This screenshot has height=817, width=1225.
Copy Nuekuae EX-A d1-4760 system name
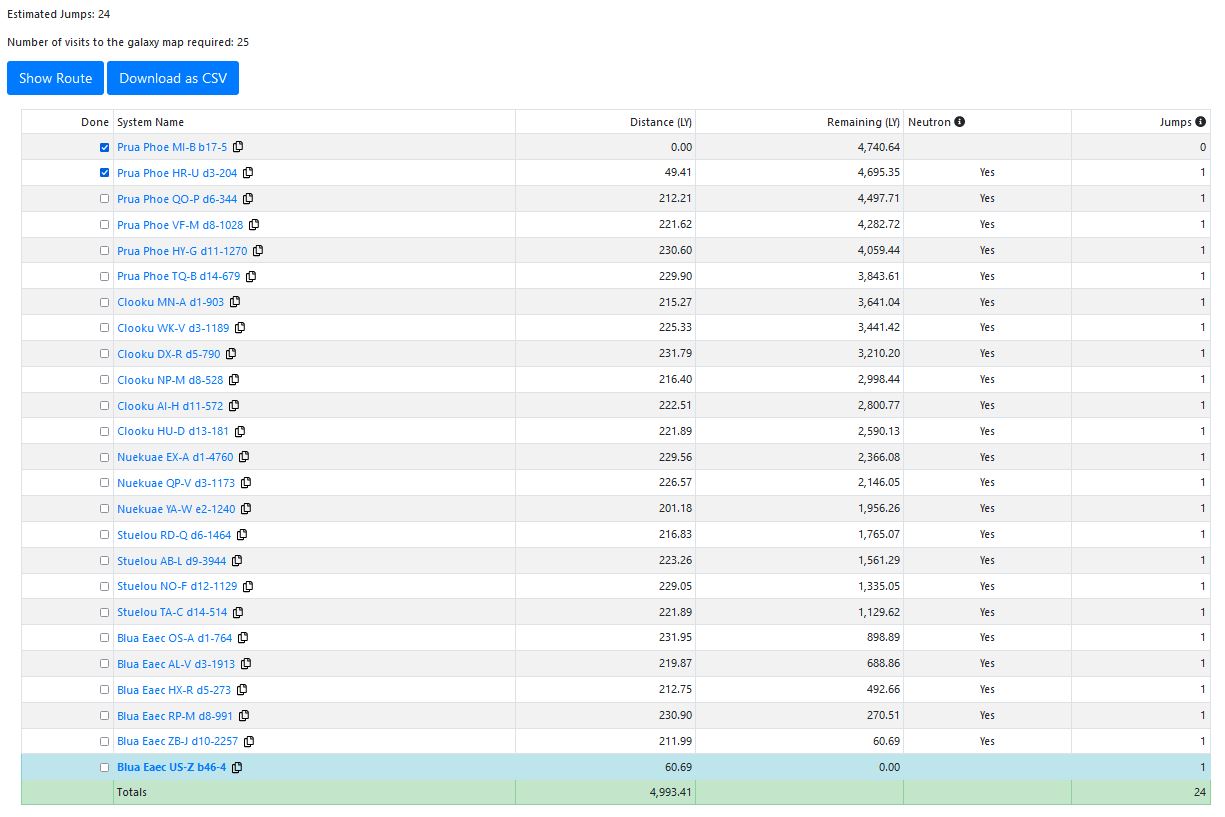244,457
